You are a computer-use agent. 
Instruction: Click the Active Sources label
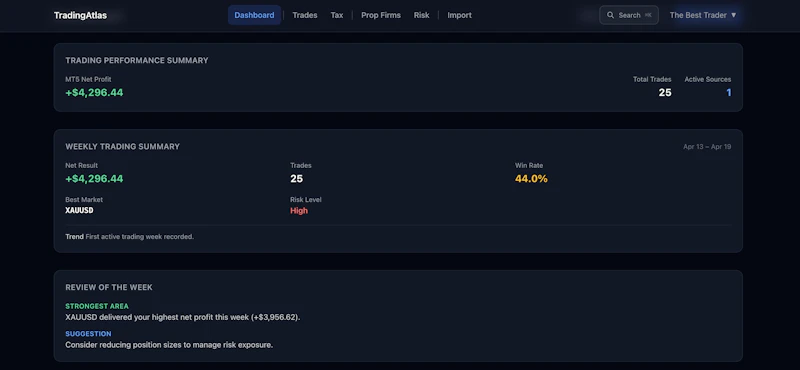click(x=708, y=80)
